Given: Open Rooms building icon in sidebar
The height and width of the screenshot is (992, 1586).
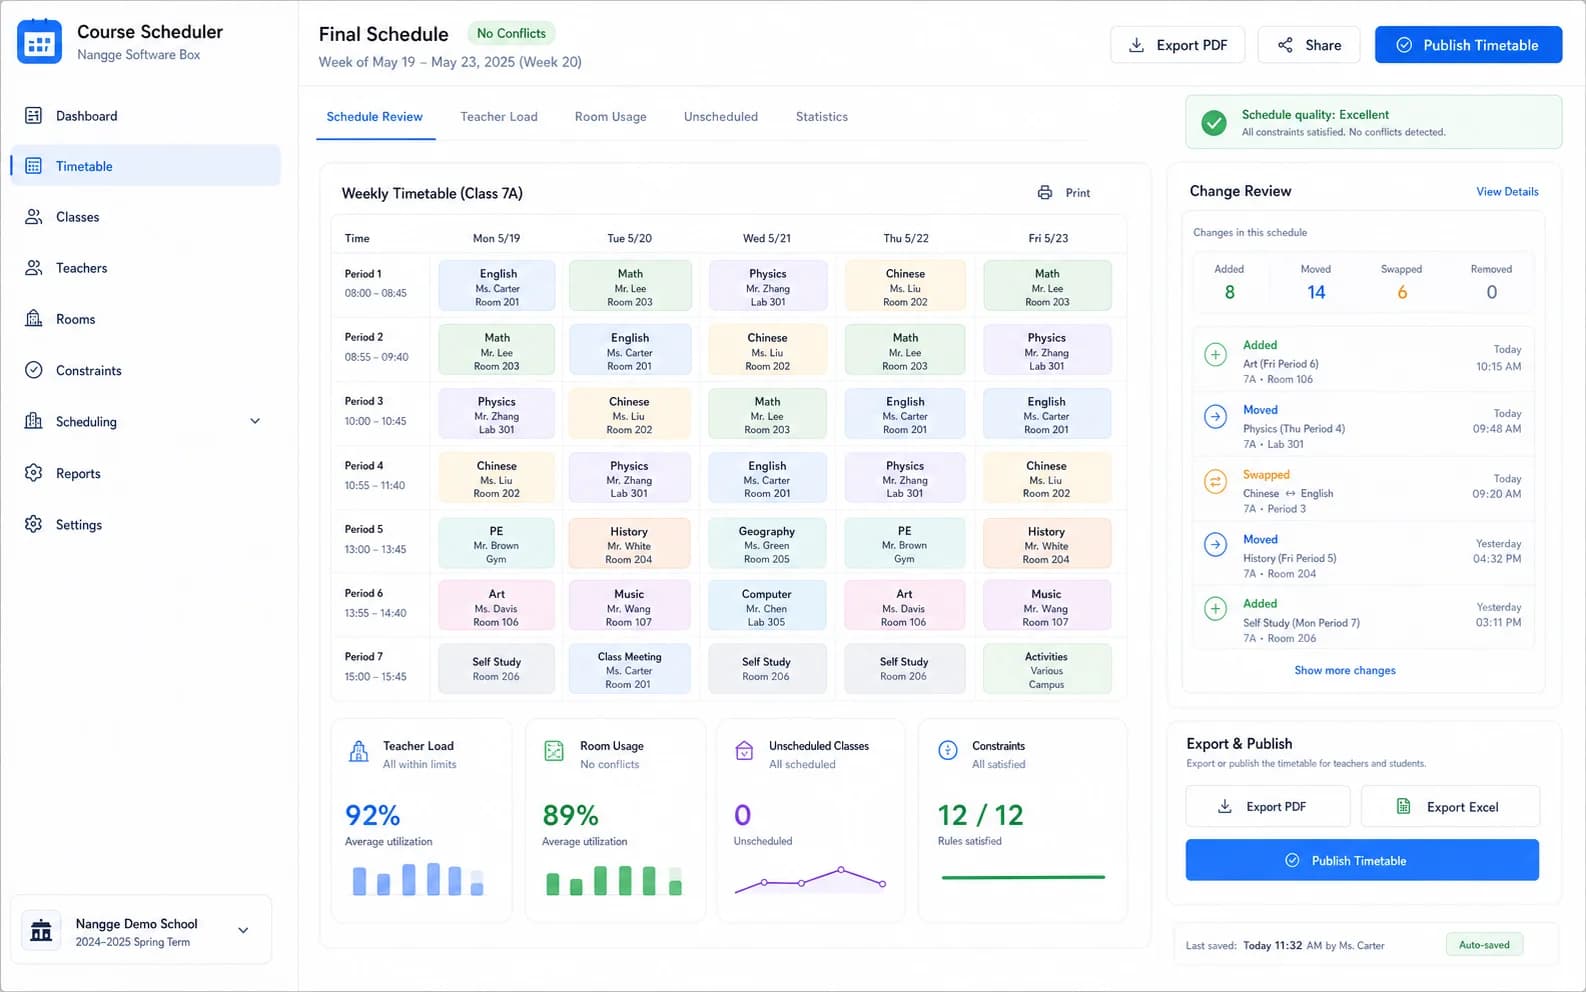Looking at the screenshot, I should point(33,319).
